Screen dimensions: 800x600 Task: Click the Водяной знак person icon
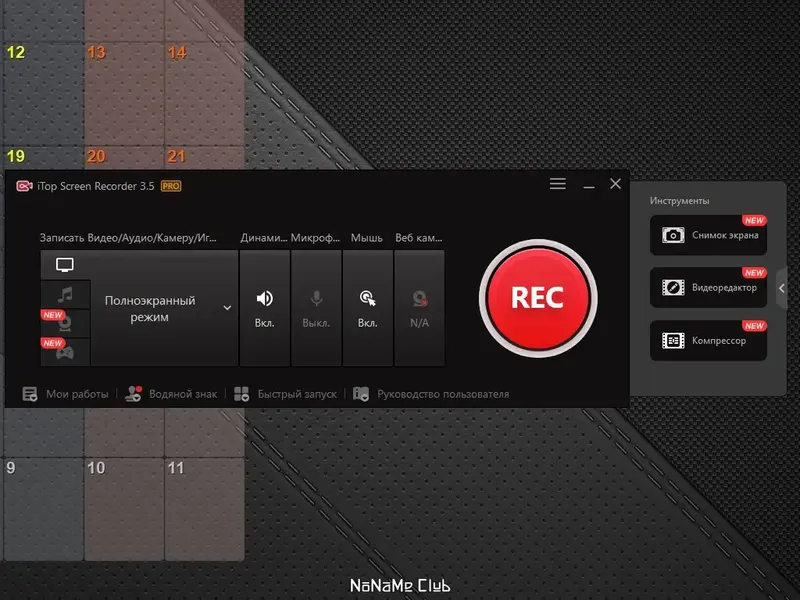(133, 393)
